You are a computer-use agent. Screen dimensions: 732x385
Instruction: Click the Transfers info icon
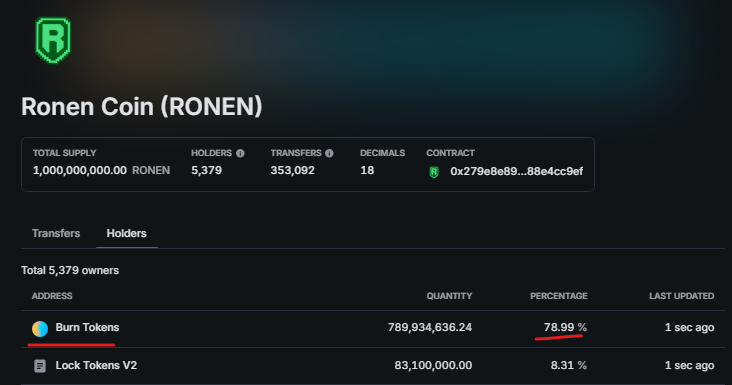pyautogui.click(x=329, y=153)
